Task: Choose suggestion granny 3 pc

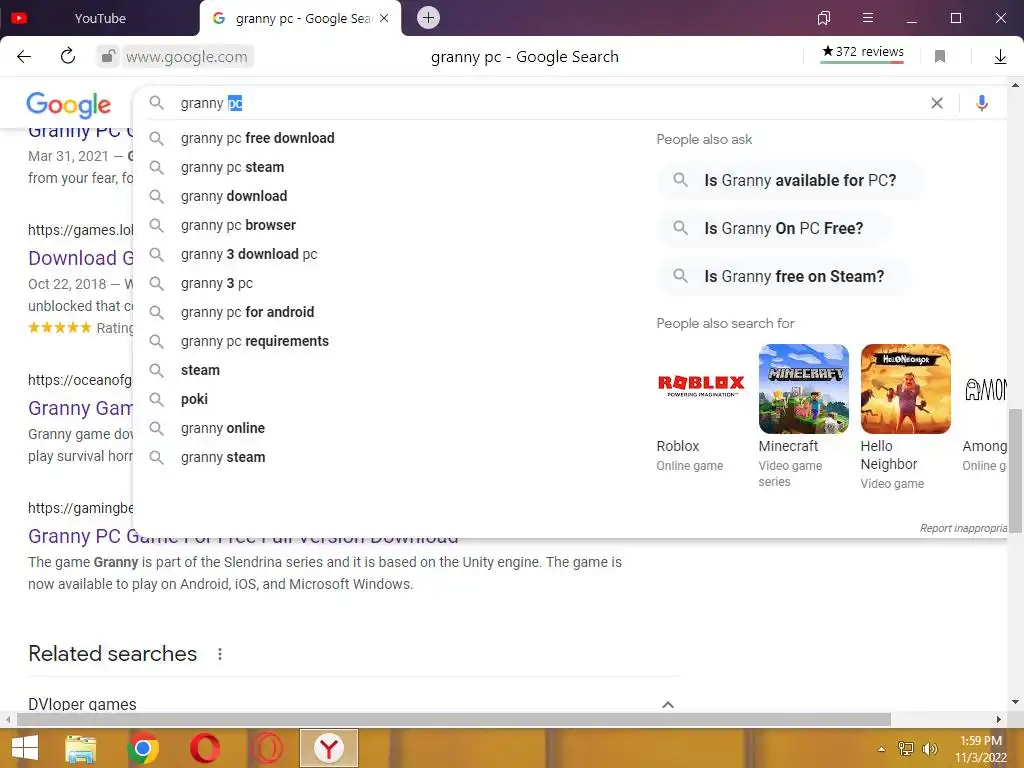Action: coord(217,283)
